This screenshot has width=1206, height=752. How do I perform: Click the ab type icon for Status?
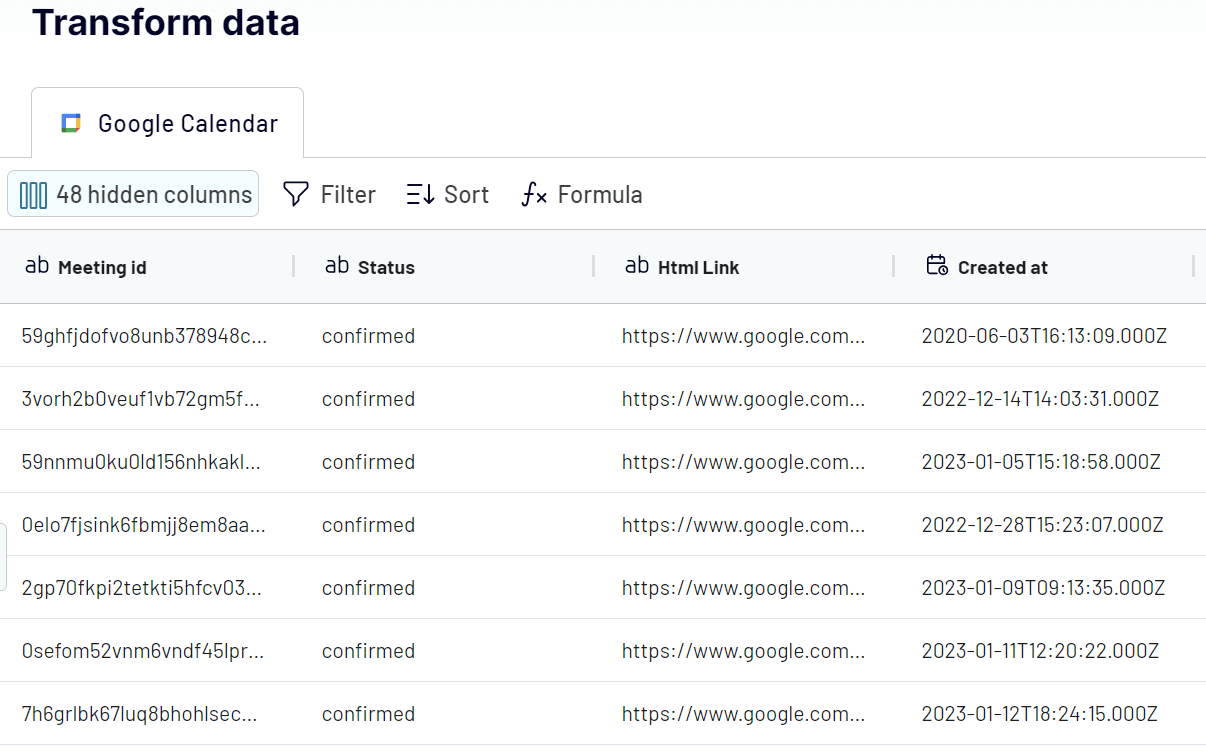pyautogui.click(x=337, y=265)
